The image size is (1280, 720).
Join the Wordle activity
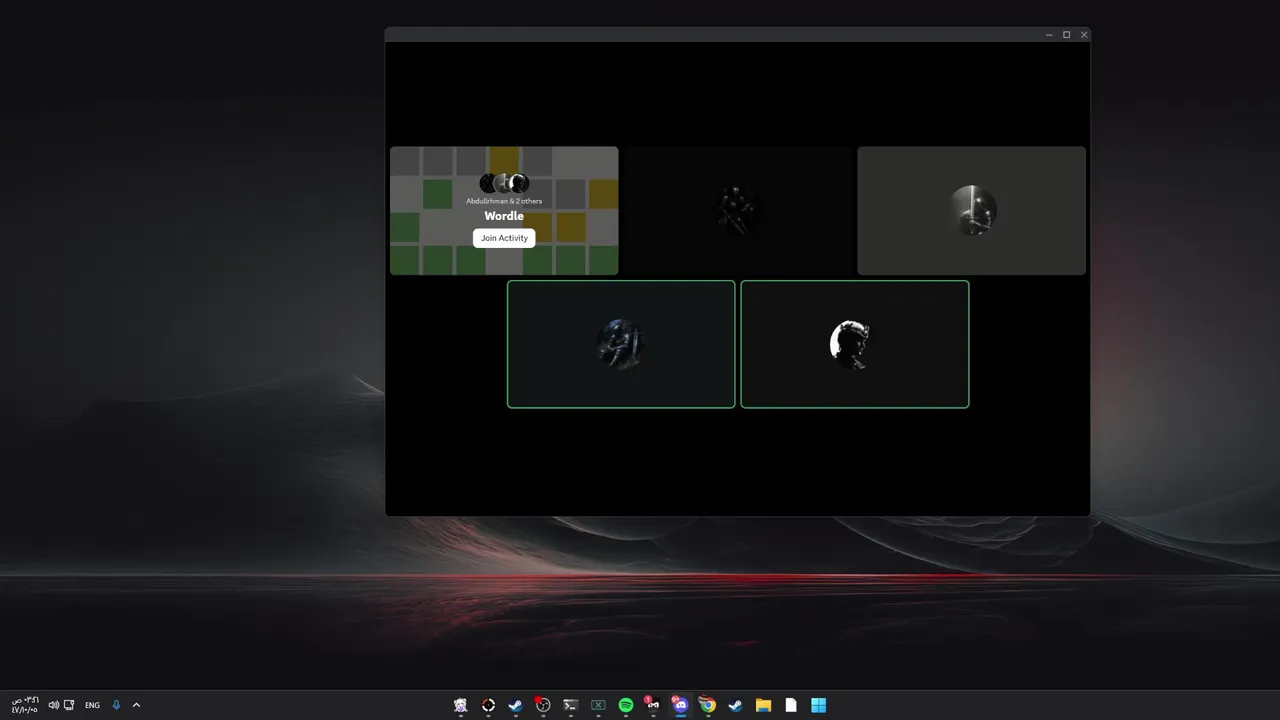point(504,238)
